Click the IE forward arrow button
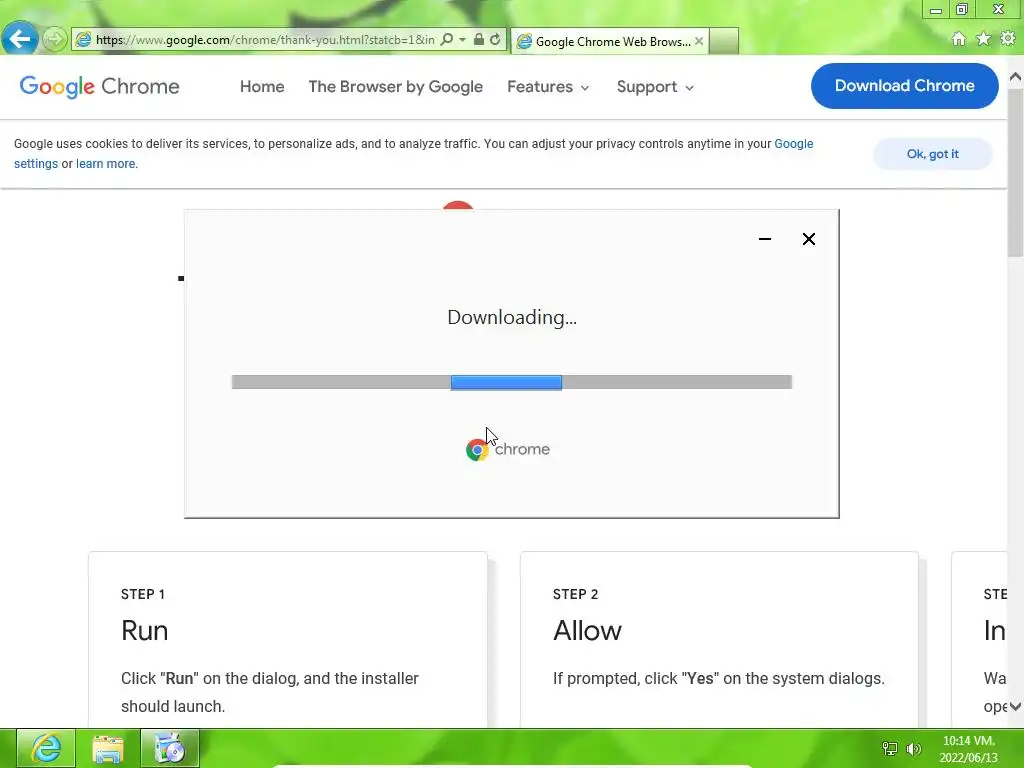The height and width of the screenshot is (768, 1024). click(55, 39)
